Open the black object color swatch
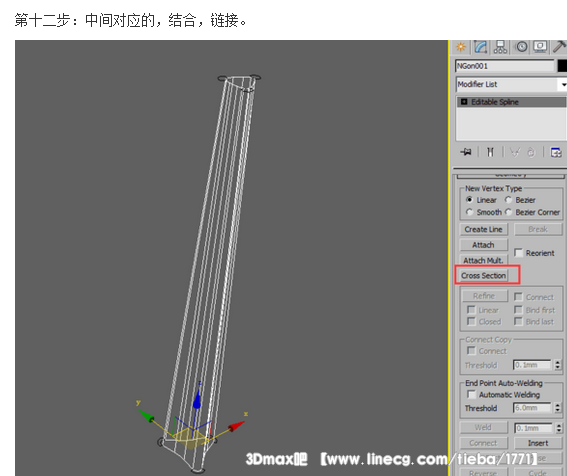Image resolution: width=567 pixels, height=476 pixels. [x=562, y=66]
